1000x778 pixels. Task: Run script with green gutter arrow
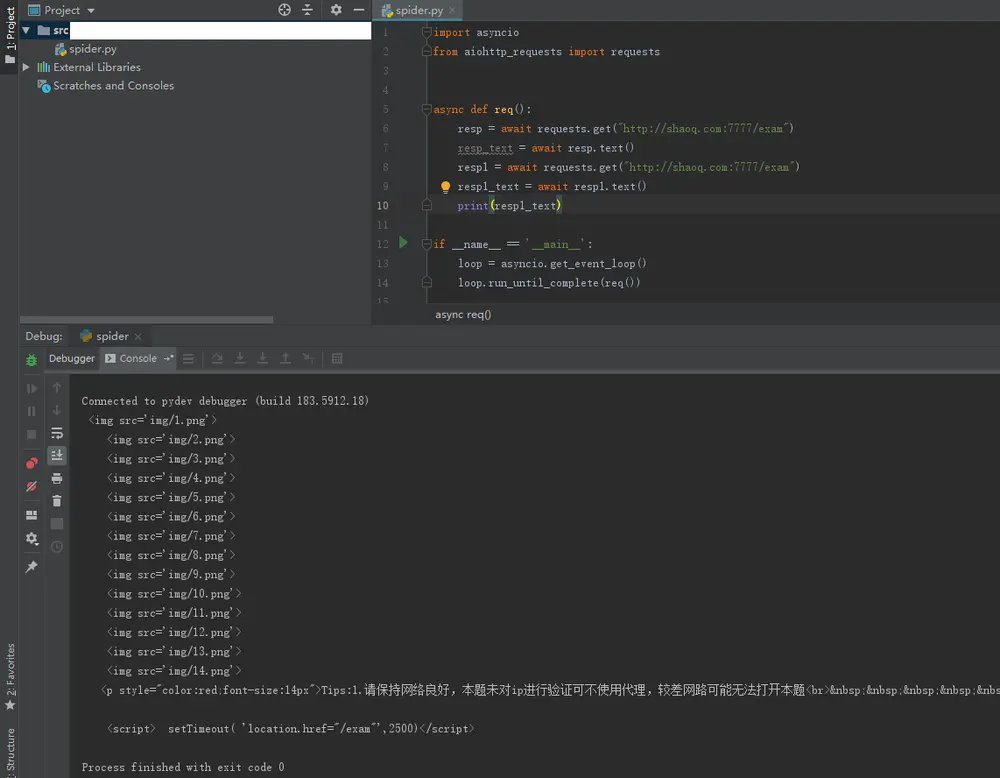(403, 243)
